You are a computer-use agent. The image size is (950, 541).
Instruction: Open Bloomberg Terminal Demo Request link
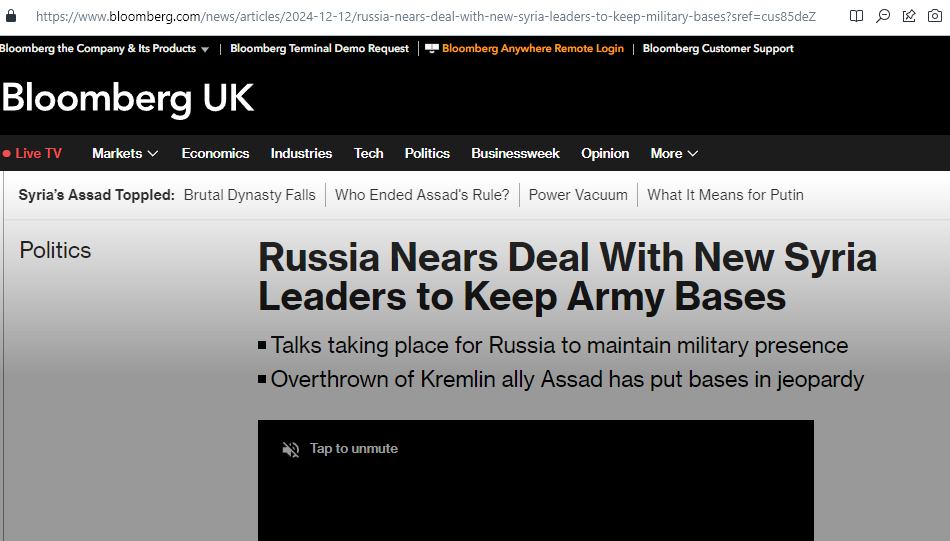click(319, 48)
